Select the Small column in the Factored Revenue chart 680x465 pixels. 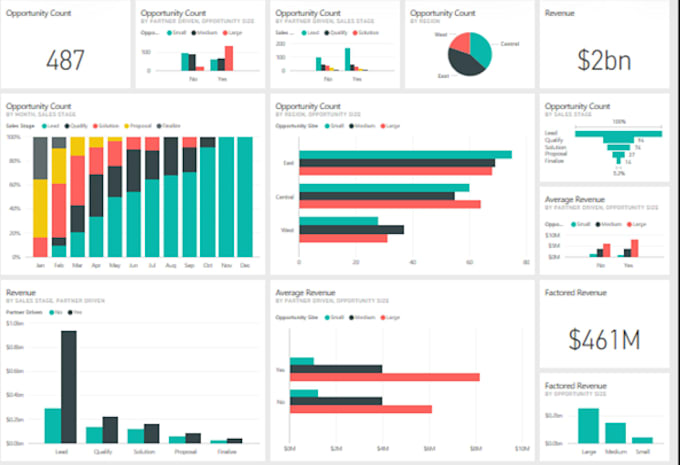(x=642, y=440)
